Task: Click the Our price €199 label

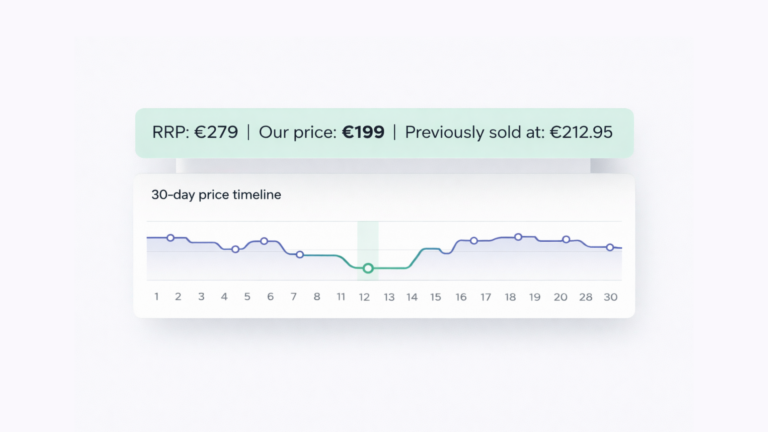Action: [x=321, y=132]
